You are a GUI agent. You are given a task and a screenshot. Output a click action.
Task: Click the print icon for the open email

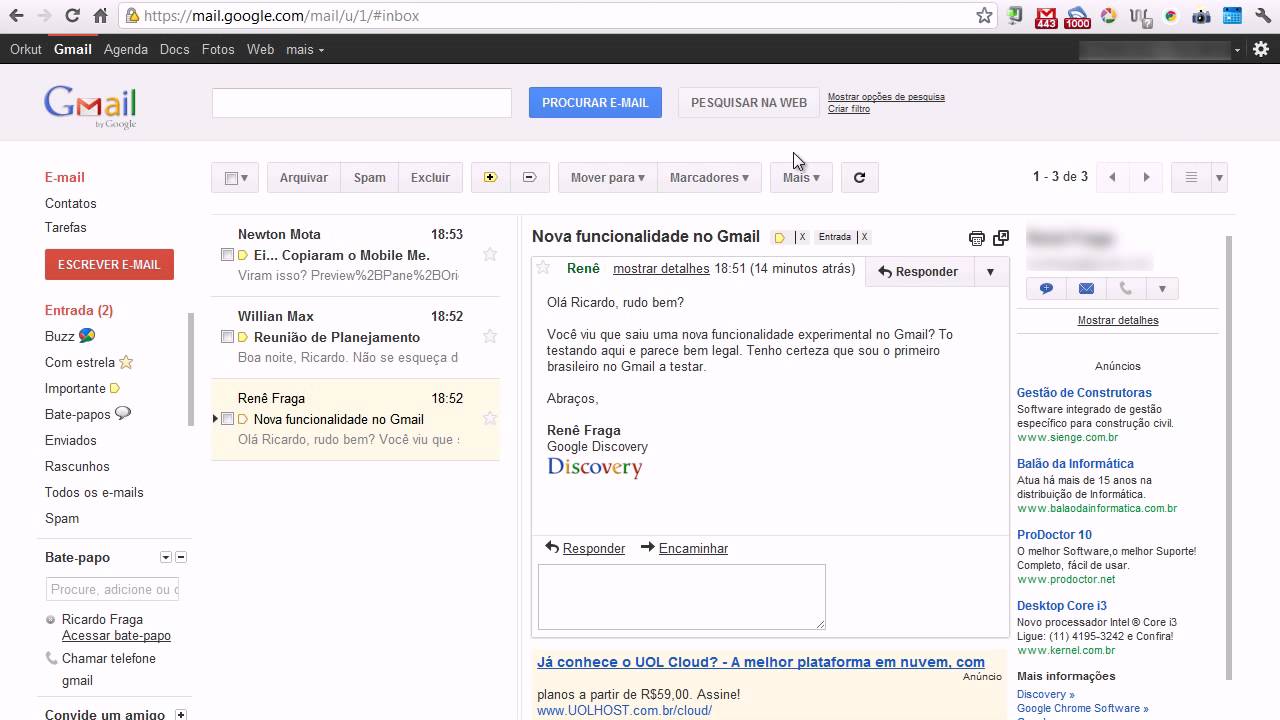click(x=976, y=238)
